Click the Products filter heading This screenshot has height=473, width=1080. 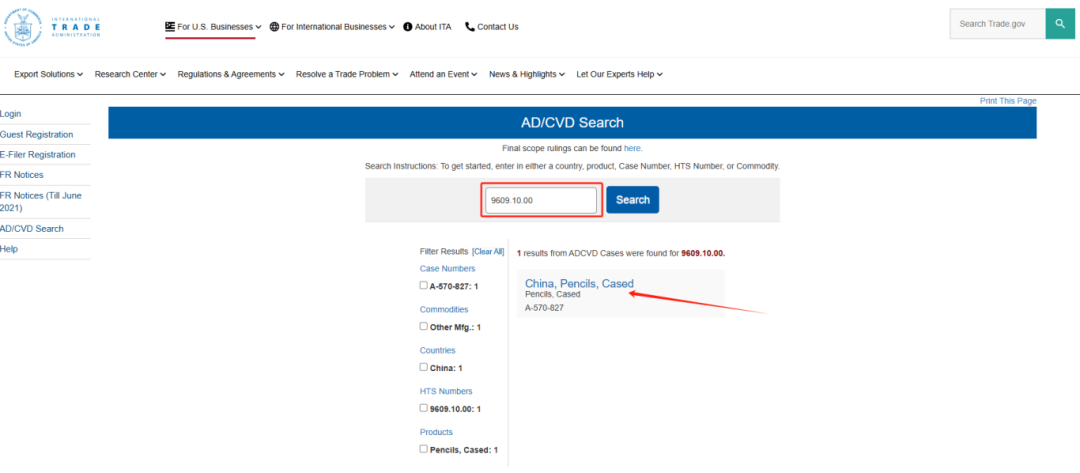pyautogui.click(x=436, y=432)
